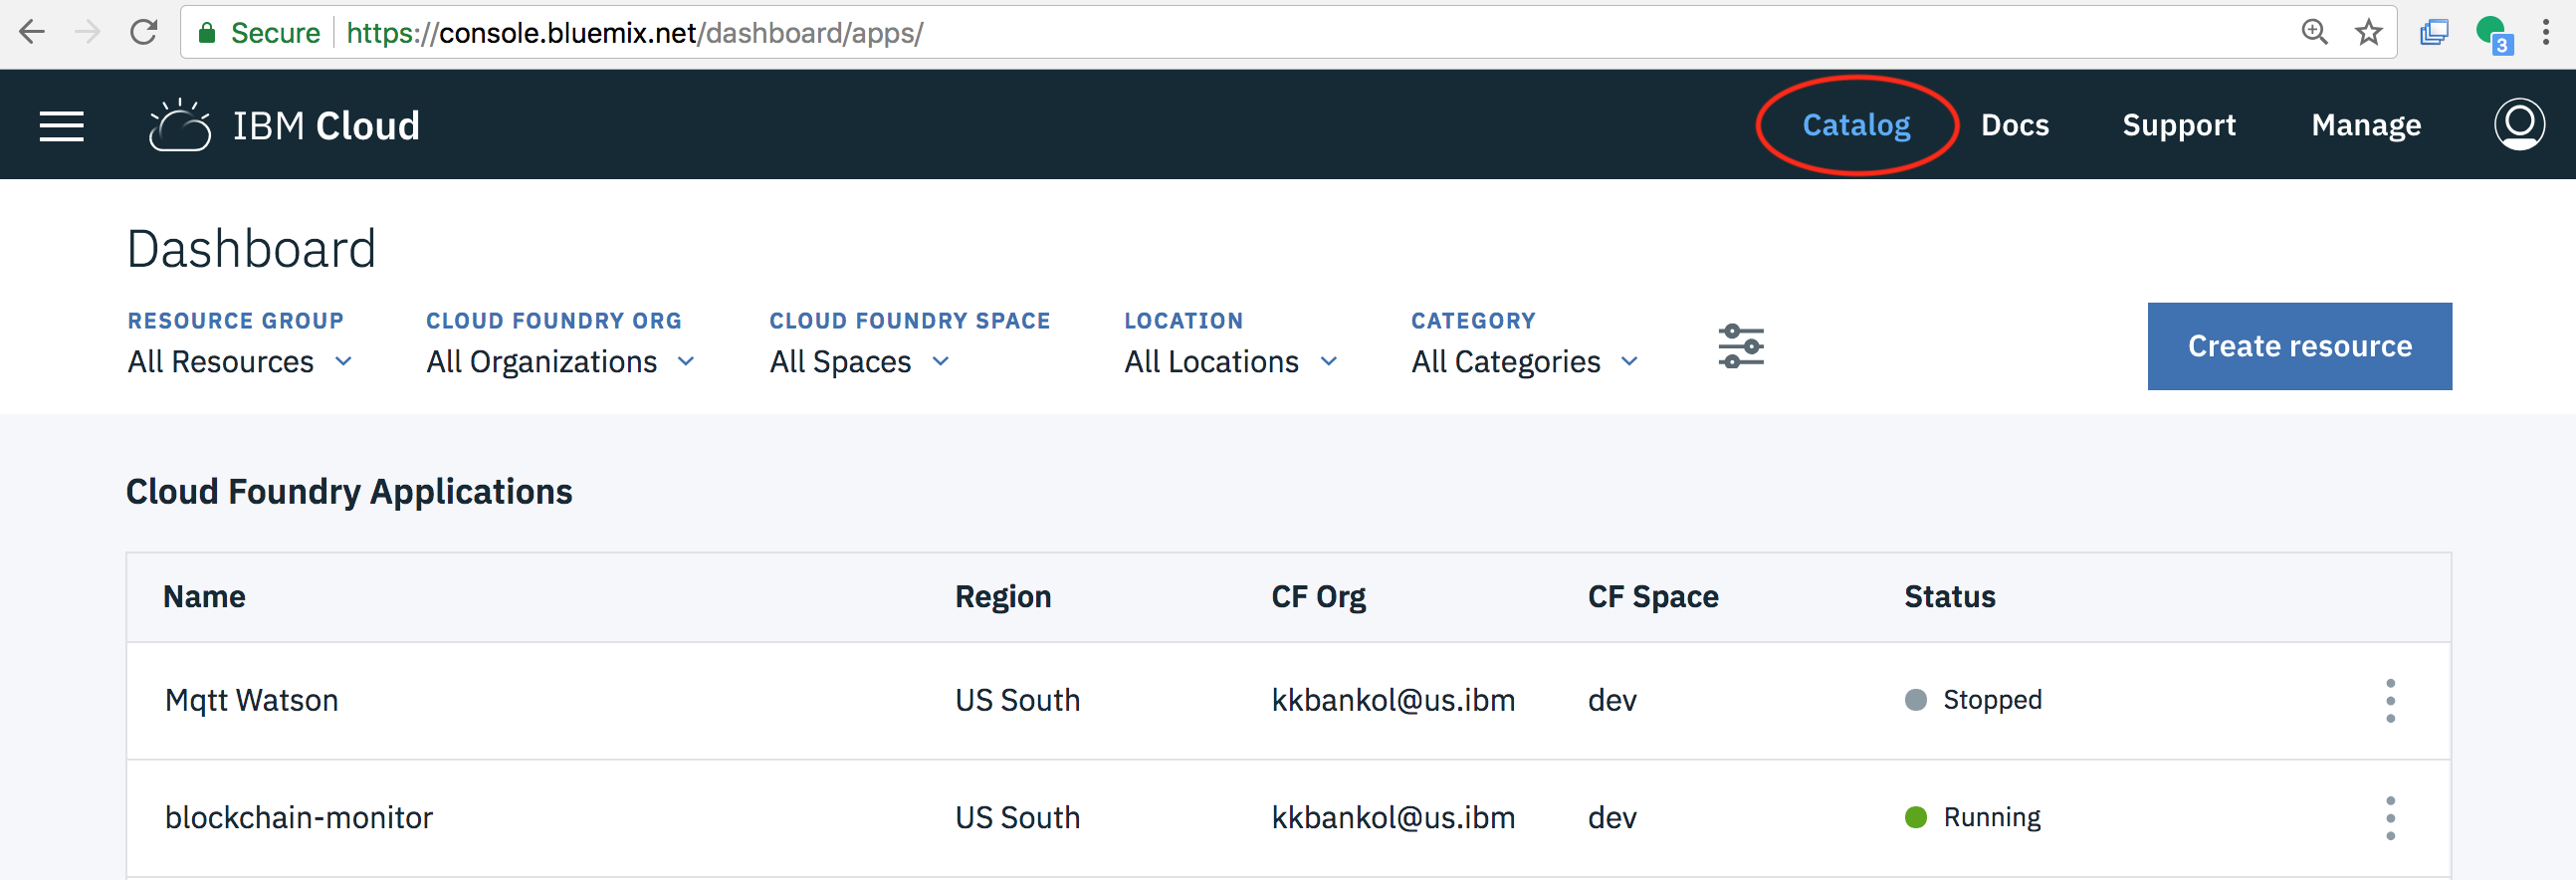2576x880 pixels.
Task: Bookmark this page with star icon
Action: [x=2368, y=32]
